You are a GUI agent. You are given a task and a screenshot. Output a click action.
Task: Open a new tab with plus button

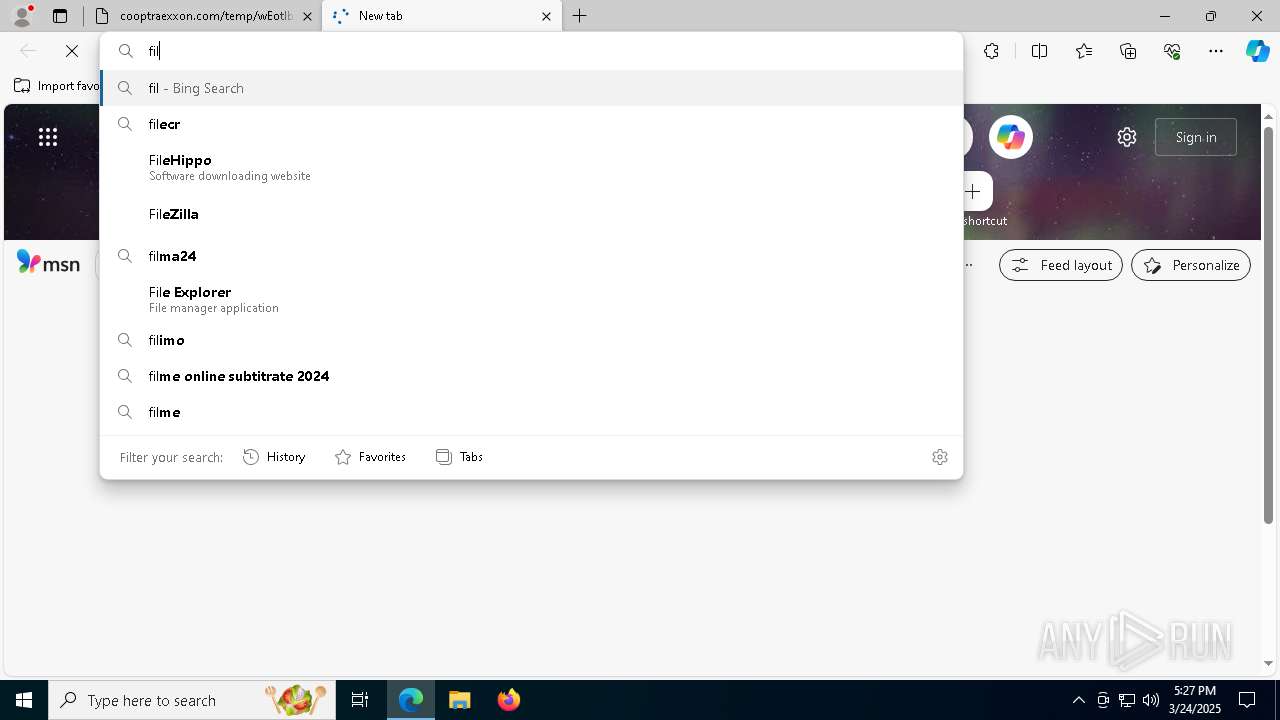pos(580,16)
